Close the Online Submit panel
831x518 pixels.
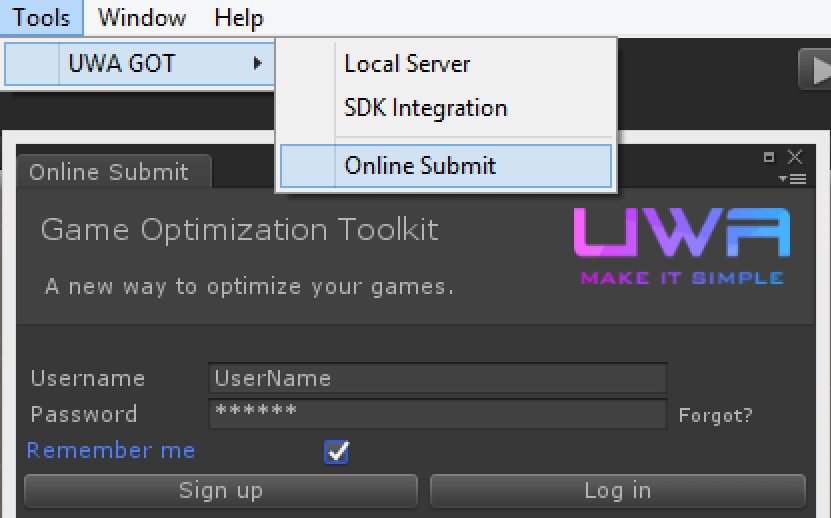pos(795,157)
